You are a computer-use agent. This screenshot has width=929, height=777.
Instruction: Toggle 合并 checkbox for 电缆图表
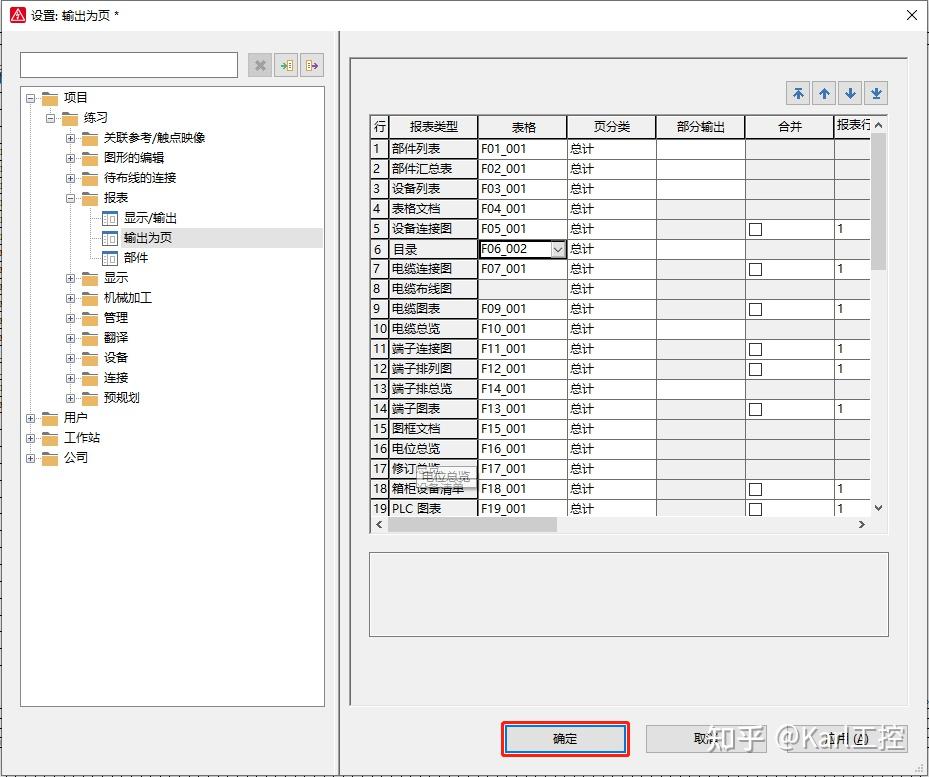tap(755, 309)
